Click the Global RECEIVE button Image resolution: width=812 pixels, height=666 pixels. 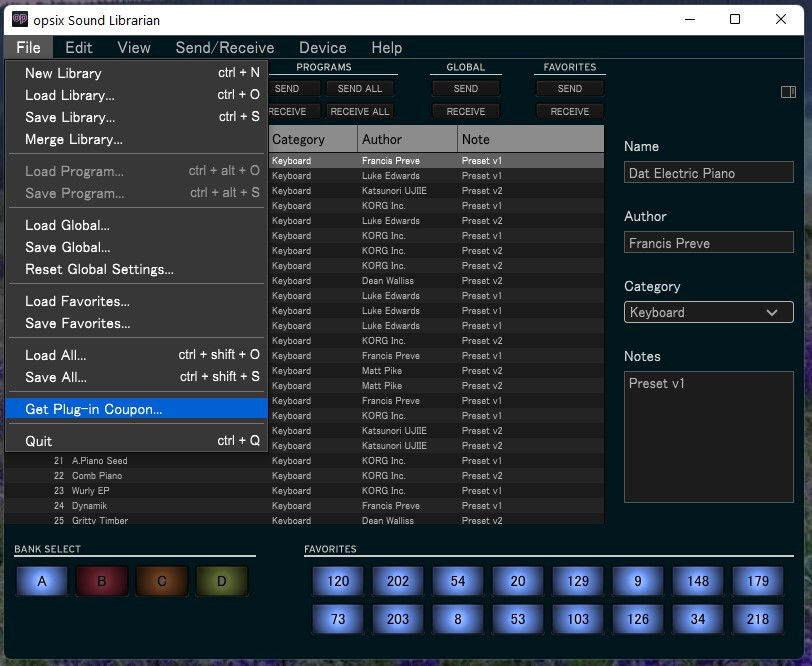click(466, 111)
